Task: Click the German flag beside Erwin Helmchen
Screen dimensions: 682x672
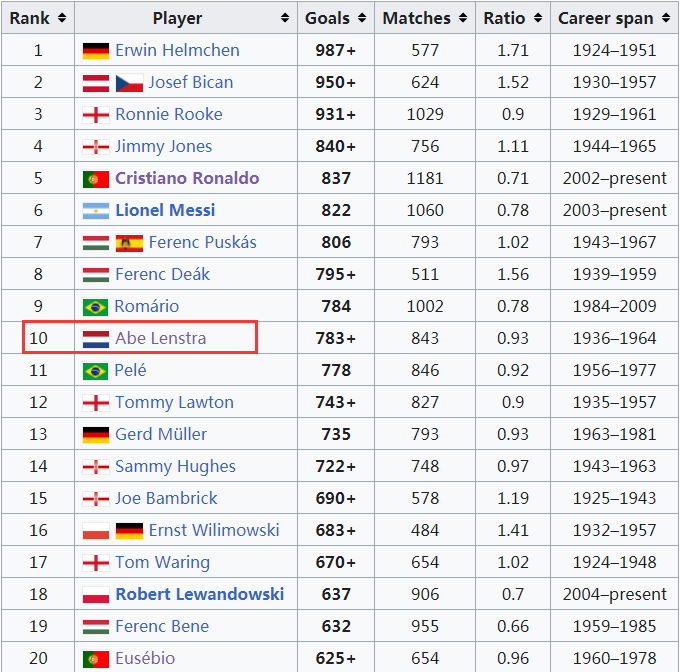Action: 95,50
